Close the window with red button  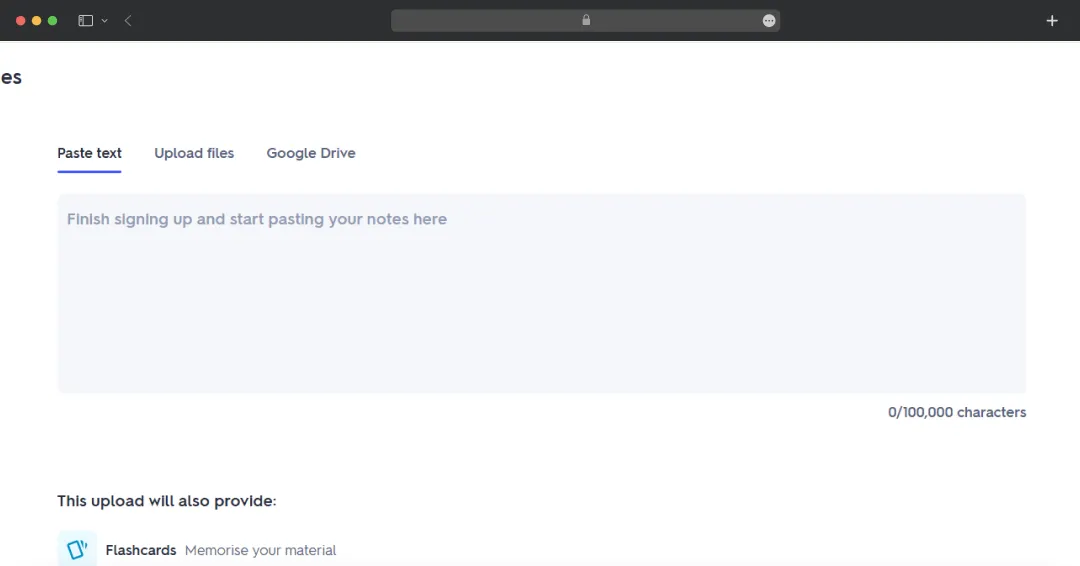click(21, 21)
